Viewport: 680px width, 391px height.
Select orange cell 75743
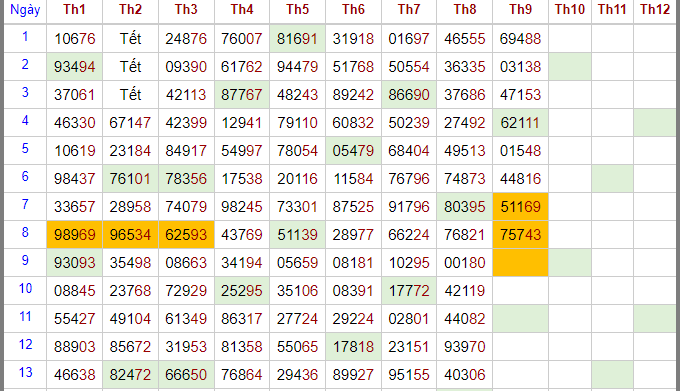tap(520, 235)
